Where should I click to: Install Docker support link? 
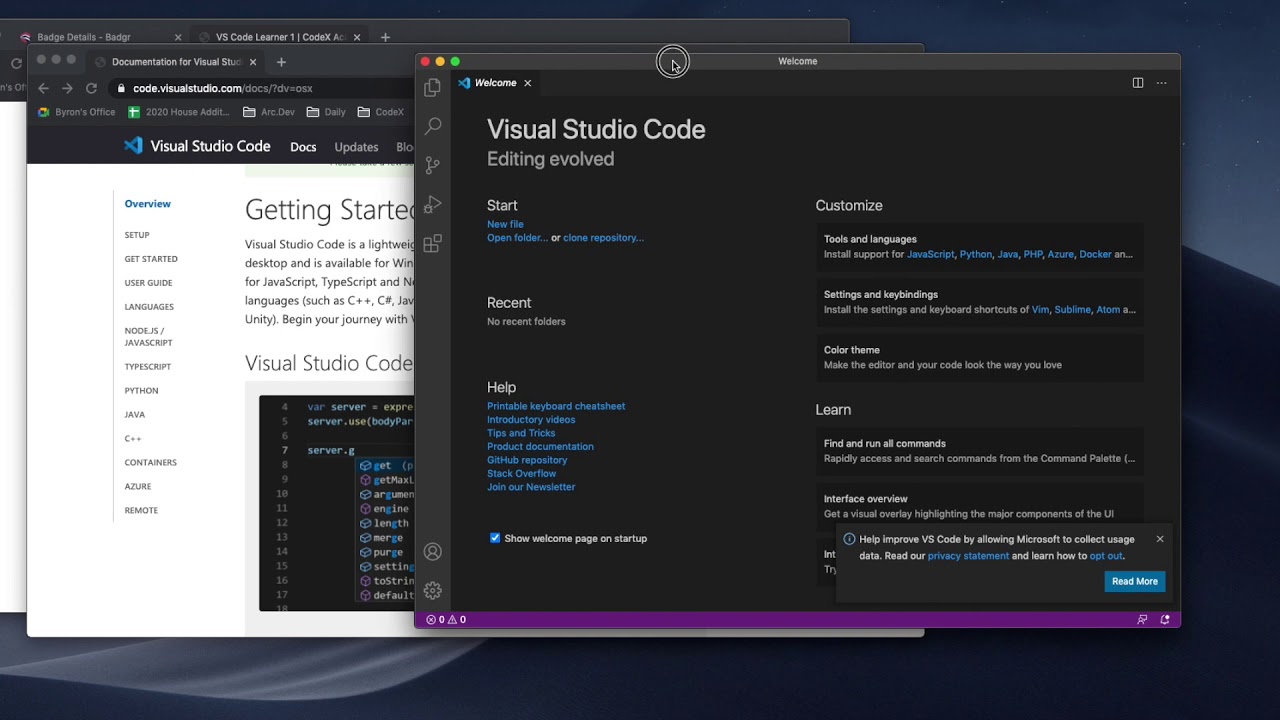1095,254
